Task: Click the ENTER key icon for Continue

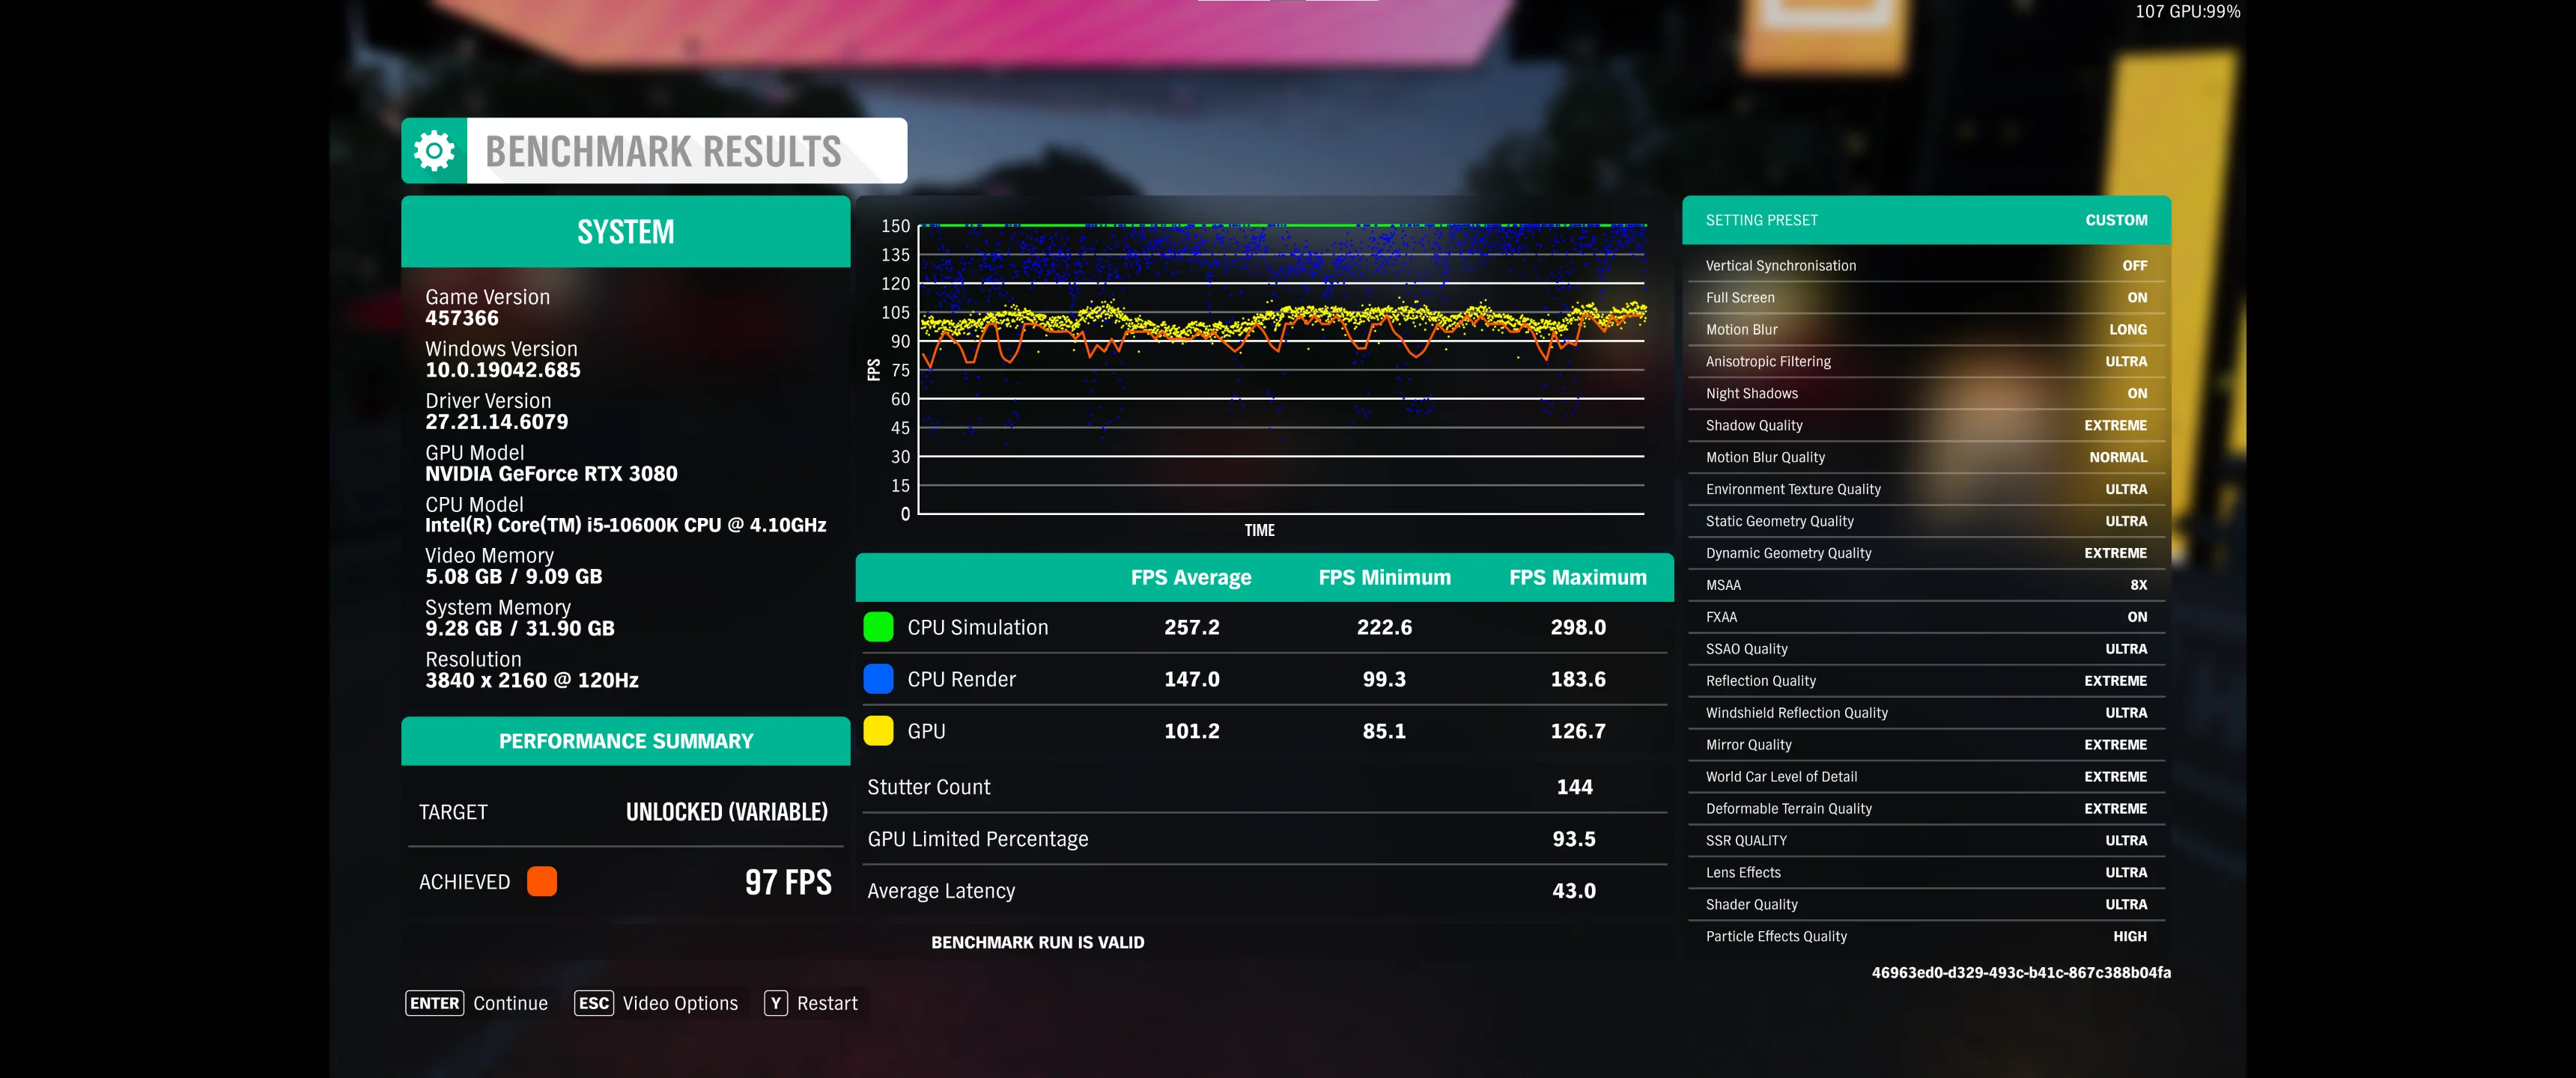Action: (x=434, y=1003)
